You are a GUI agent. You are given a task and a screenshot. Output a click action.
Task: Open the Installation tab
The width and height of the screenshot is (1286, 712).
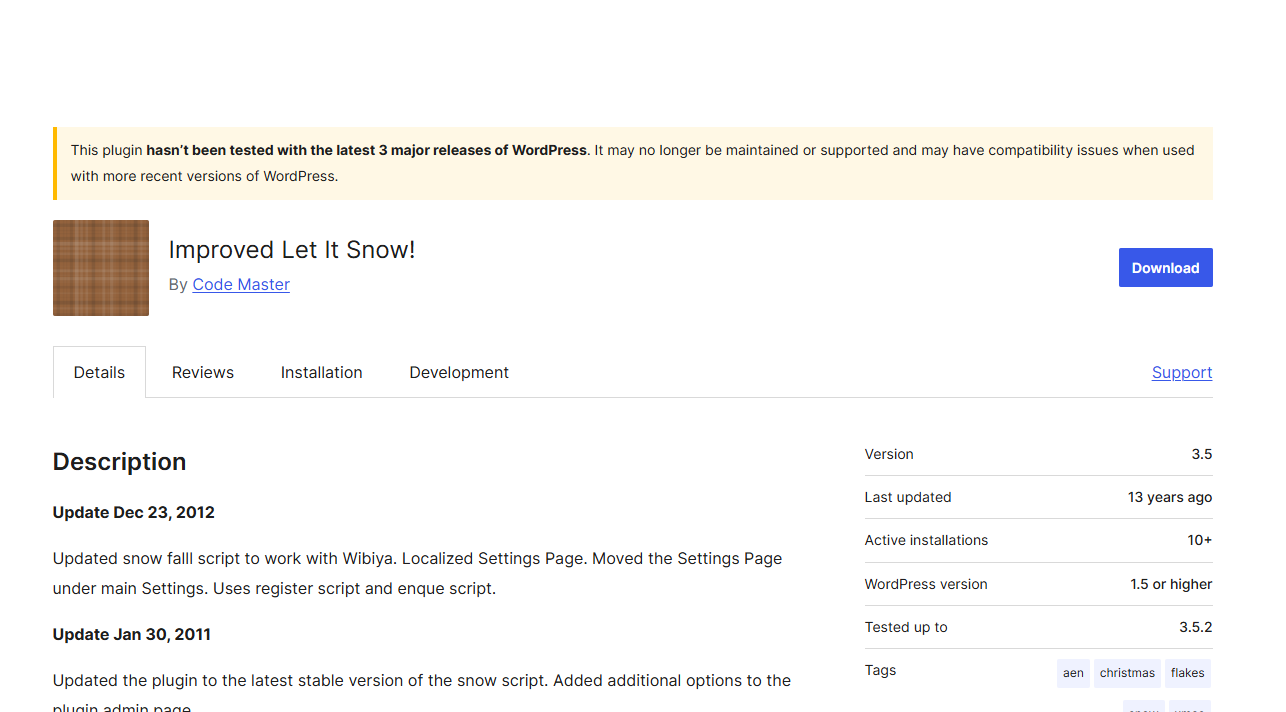tap(321, 372)
